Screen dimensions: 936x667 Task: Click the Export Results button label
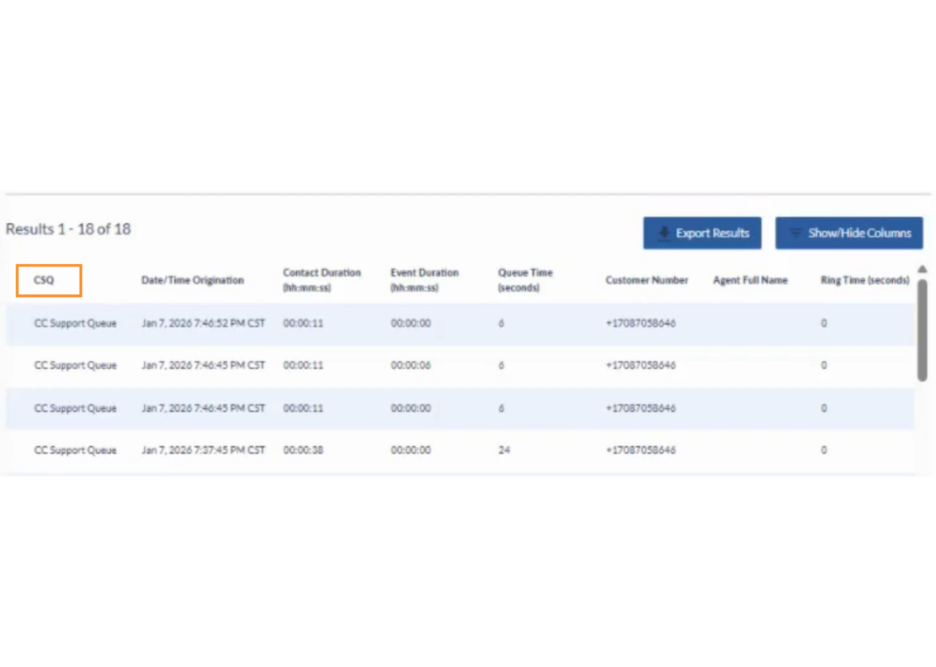click(x=712, y=233)
